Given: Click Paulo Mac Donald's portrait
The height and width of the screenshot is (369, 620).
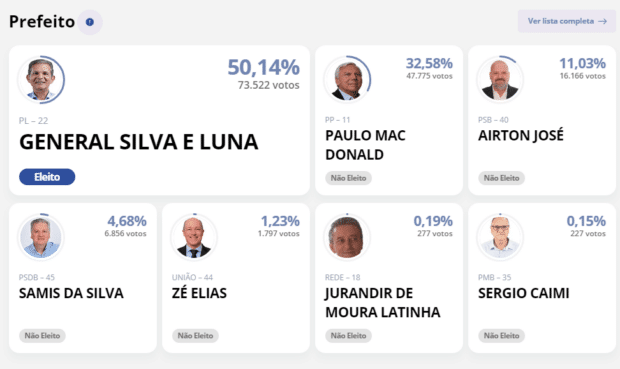Looking at the screenshot, I should click(x=347, y=79).
